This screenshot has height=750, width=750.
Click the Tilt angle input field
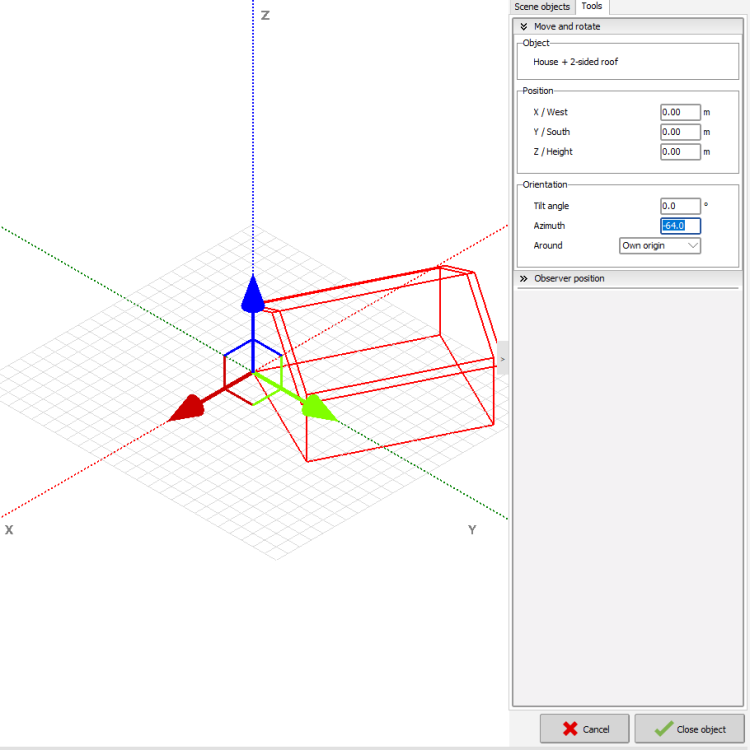point(680,206)
